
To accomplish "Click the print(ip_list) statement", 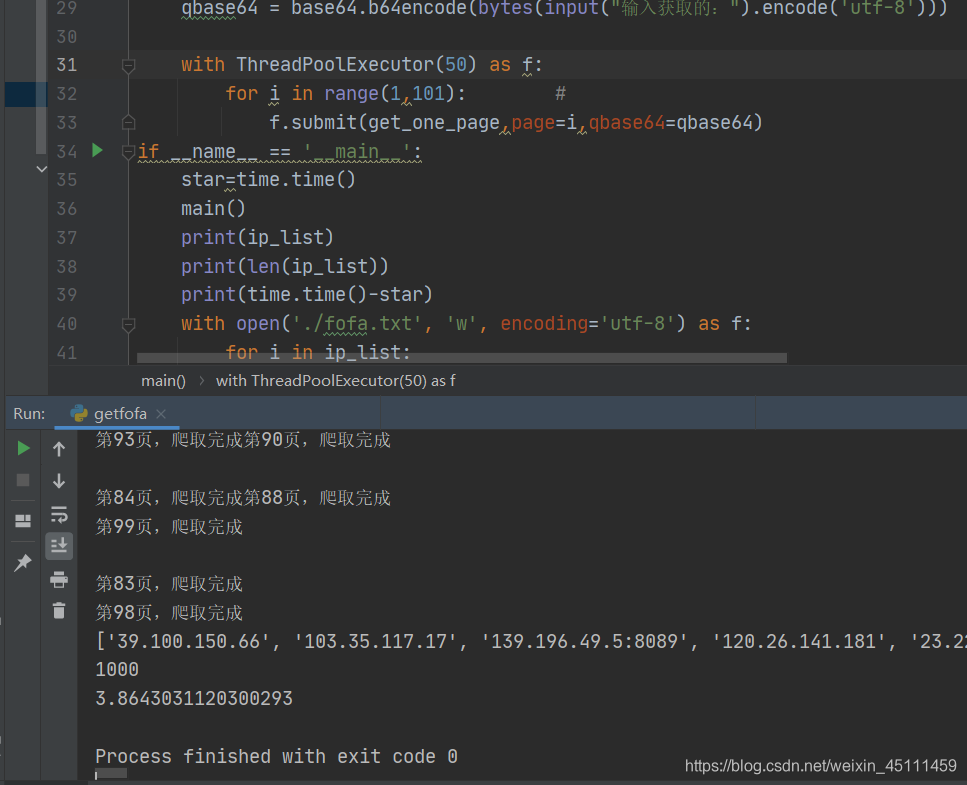I will 257,237.
